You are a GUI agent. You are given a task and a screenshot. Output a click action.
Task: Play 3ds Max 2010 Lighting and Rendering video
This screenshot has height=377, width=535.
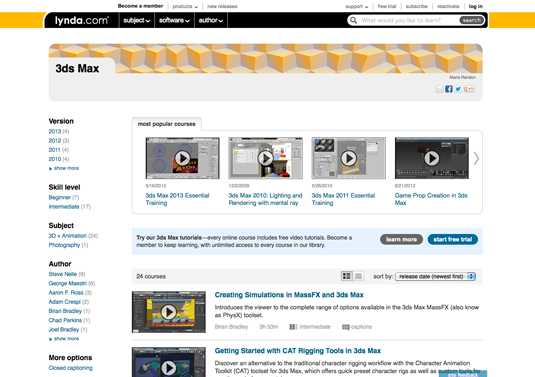[x=265, y=158]
